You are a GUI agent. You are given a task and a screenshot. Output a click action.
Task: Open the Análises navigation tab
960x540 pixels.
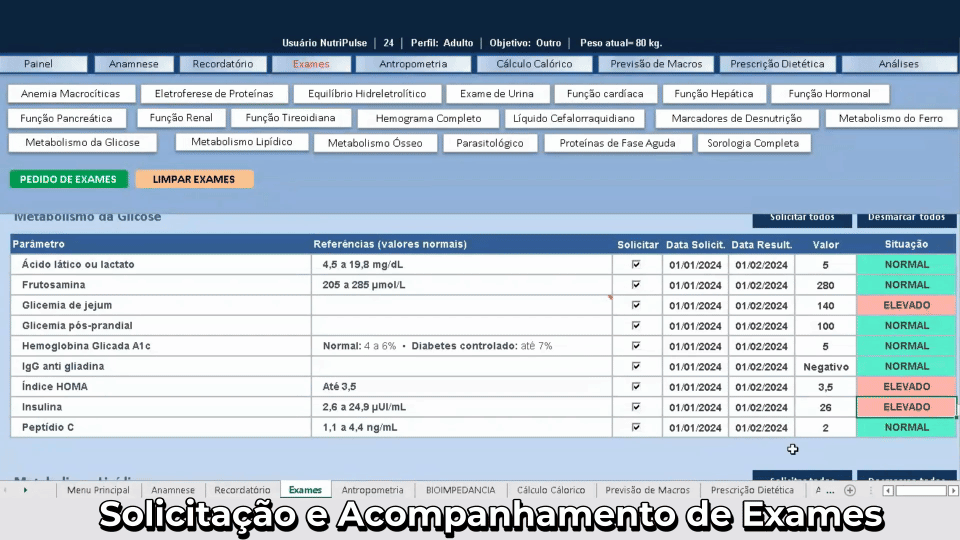[899, 64]
